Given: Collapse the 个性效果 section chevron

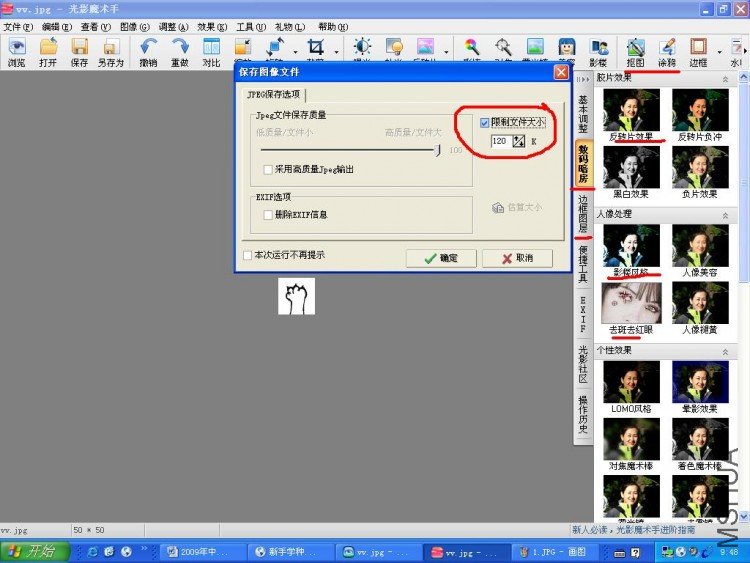Looking at the screenshot, I should [726, 352].
